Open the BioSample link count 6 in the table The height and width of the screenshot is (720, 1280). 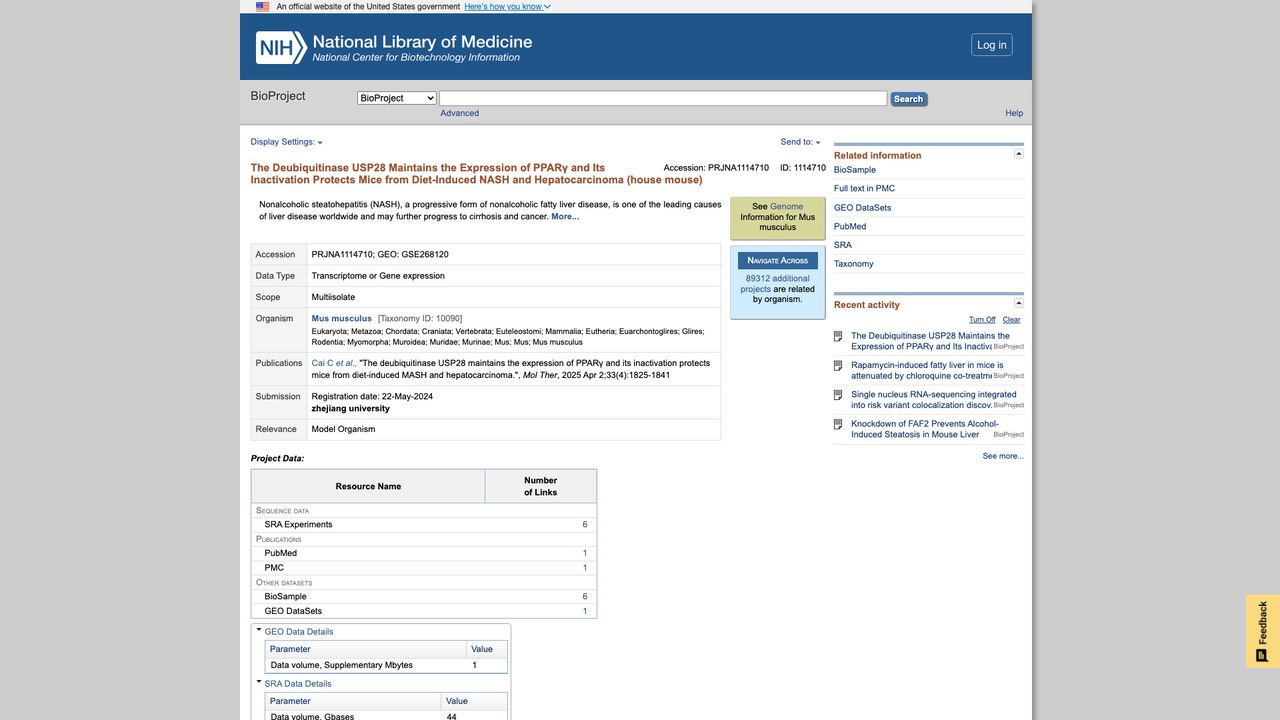click(585, 596)
